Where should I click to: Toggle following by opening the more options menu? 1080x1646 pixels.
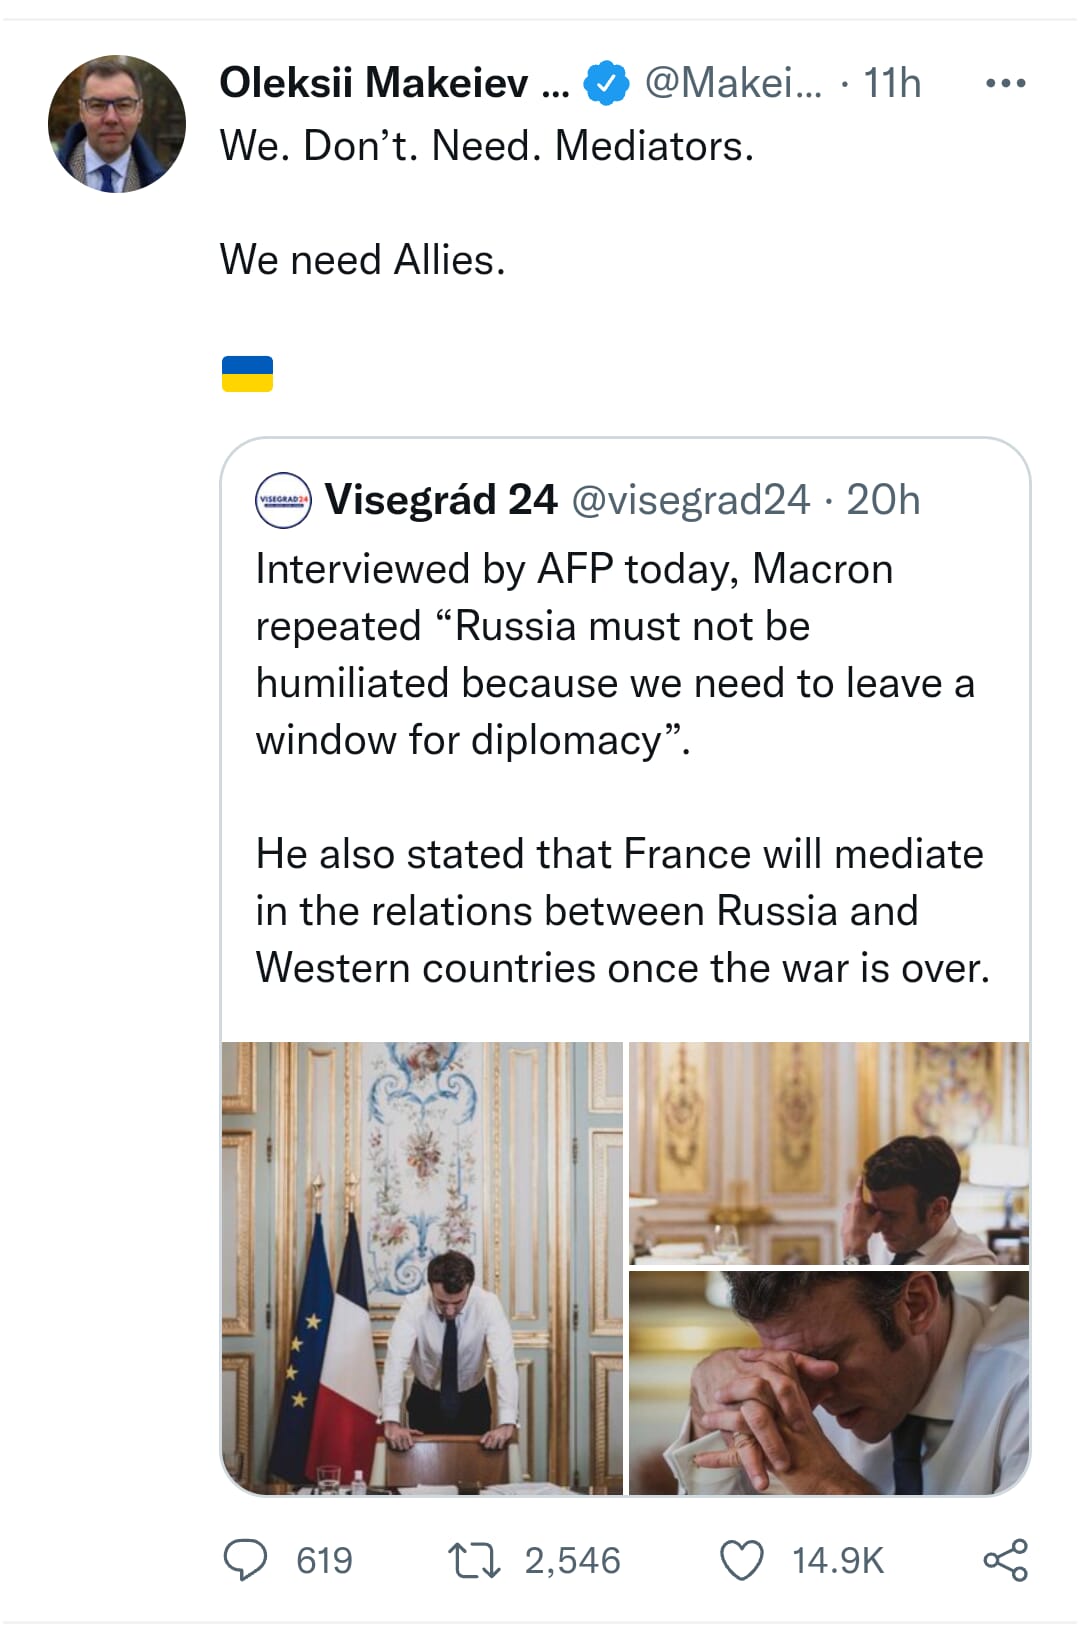(x=1008, y=84)
